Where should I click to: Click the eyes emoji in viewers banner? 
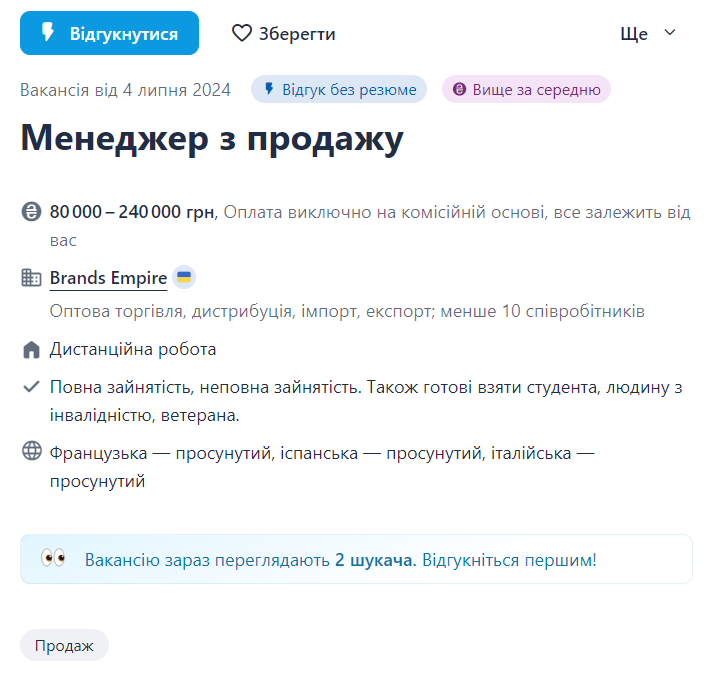53,559
